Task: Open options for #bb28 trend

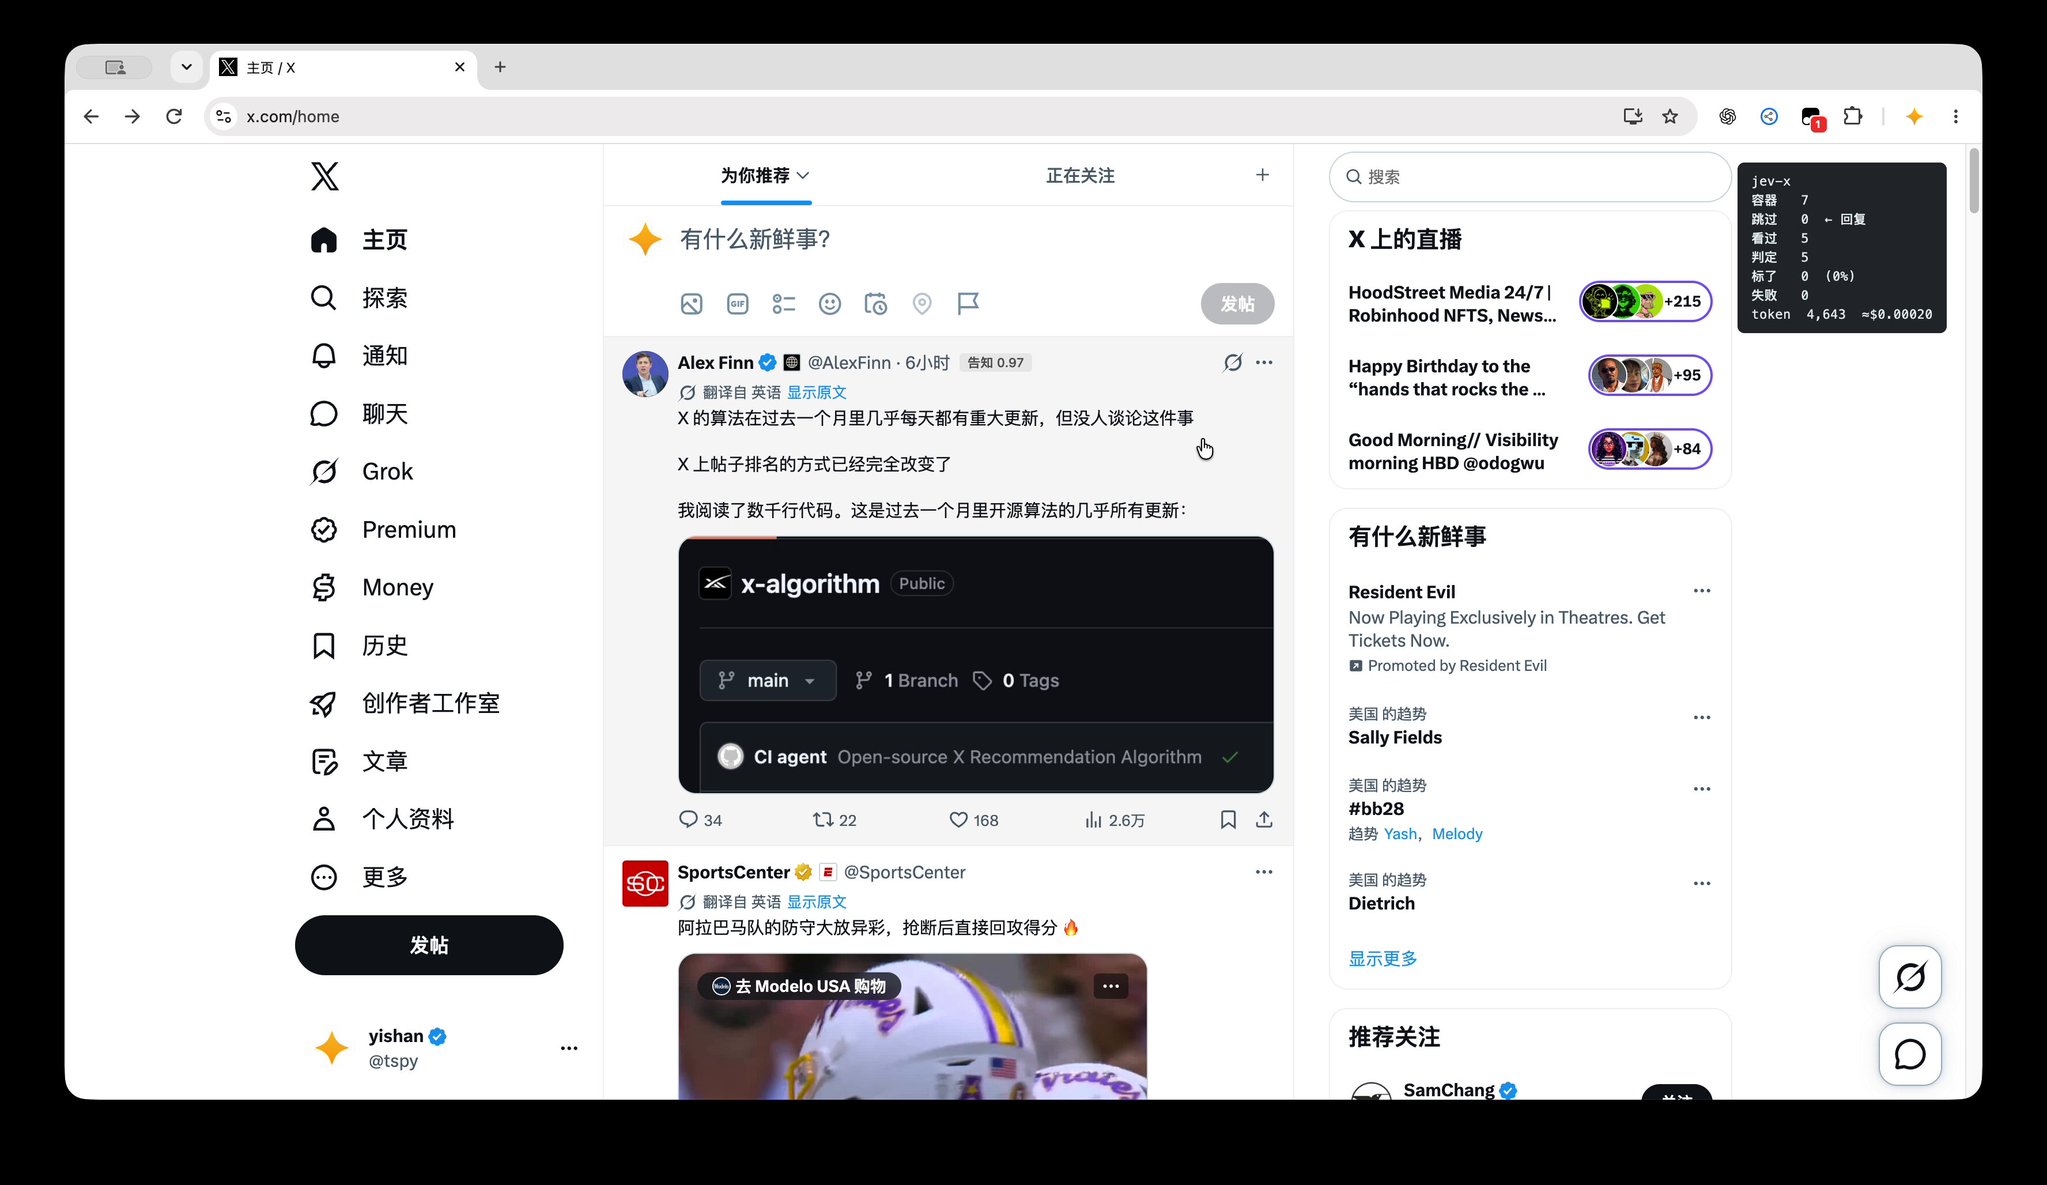Action: (1701, 789)
